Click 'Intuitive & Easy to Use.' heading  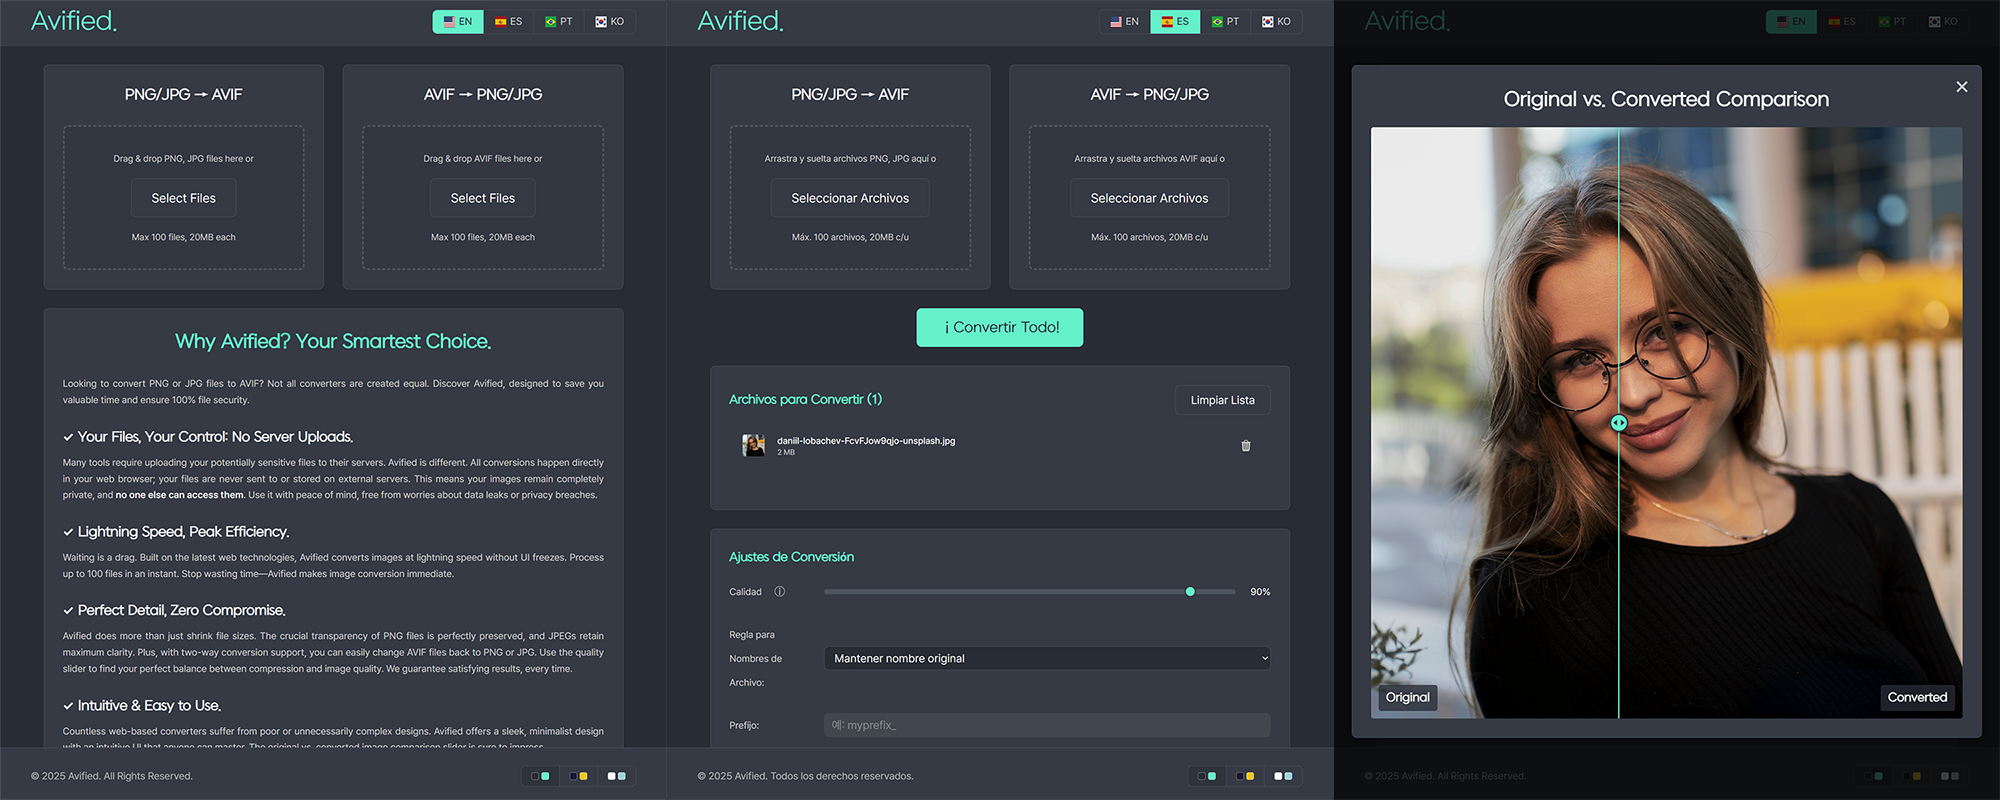(x=149, y=706)
